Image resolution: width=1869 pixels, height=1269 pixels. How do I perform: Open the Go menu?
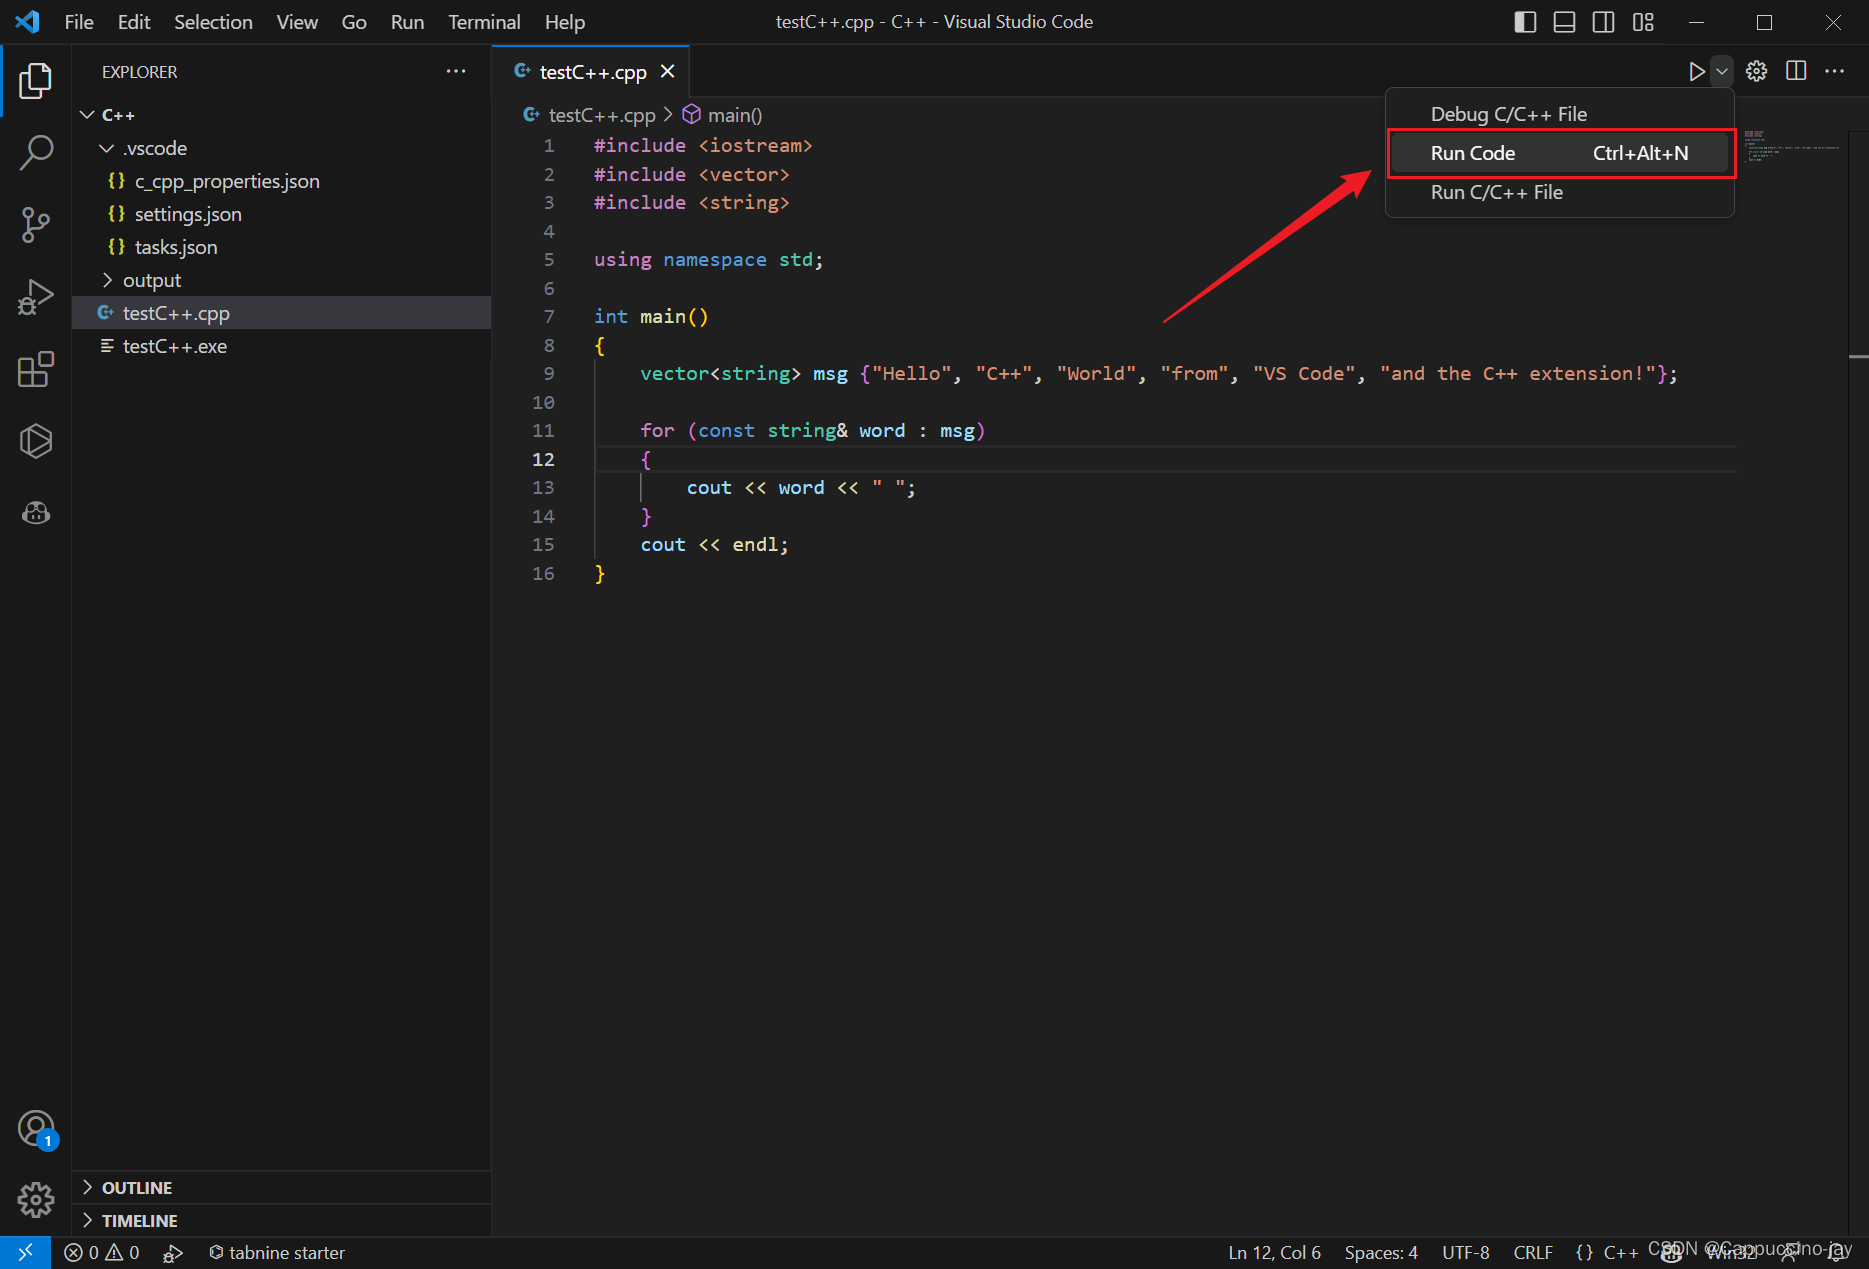pyautogui.click(x=354, y=22)
